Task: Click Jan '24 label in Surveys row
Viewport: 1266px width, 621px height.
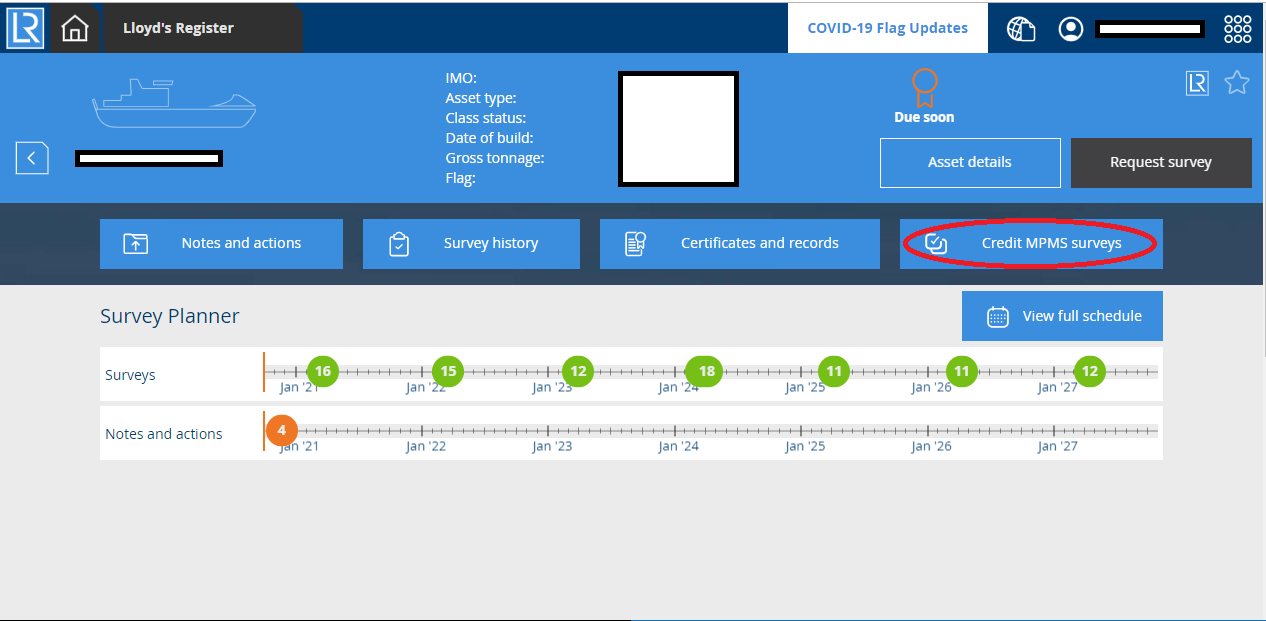Action: (679, 388)
